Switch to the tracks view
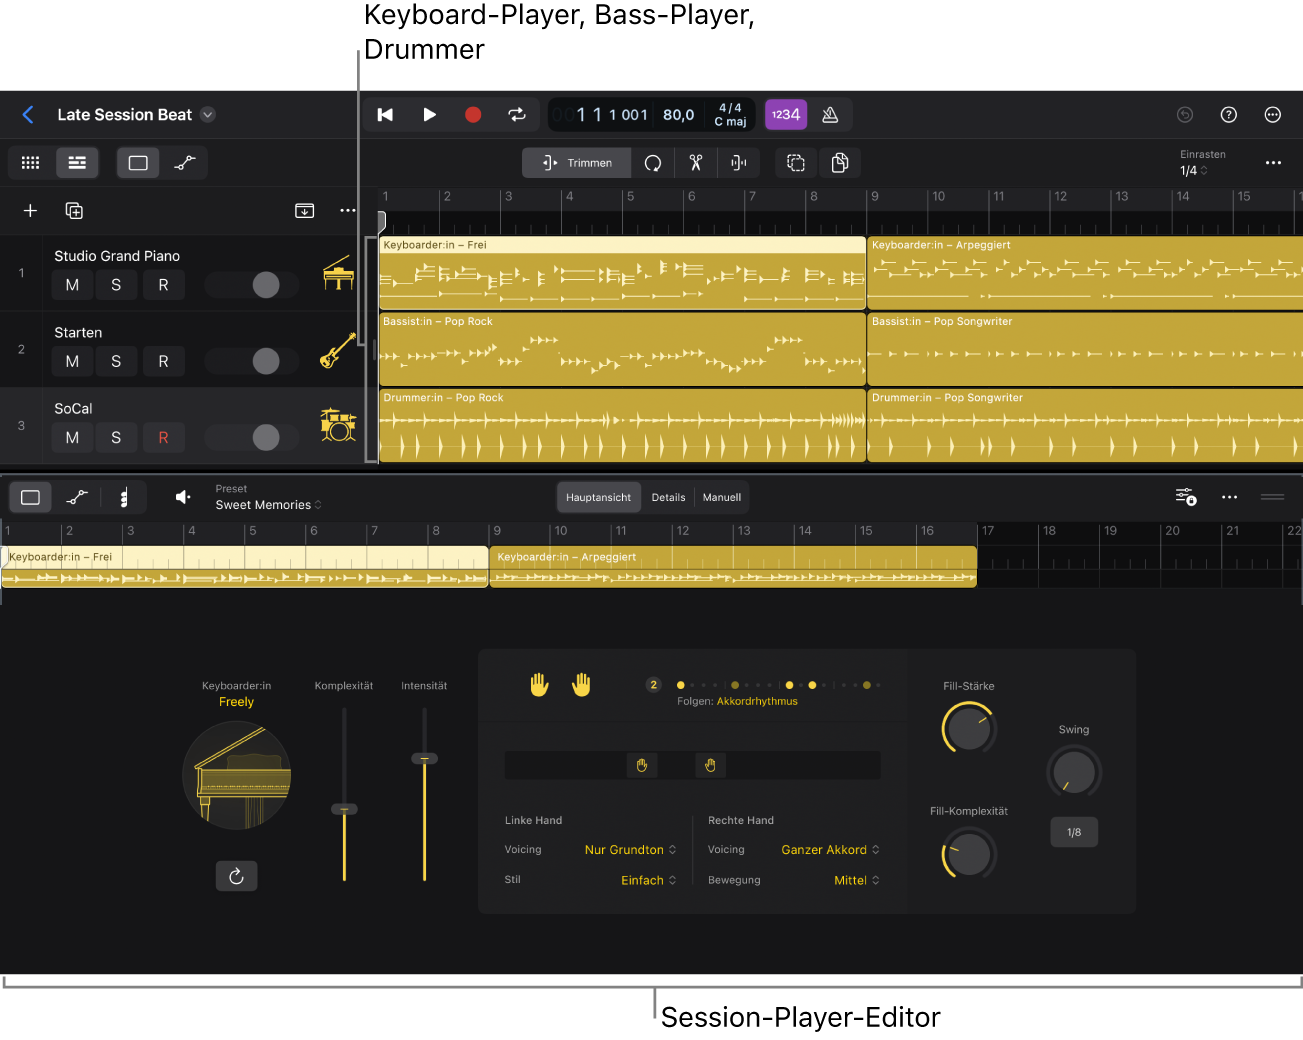Screen dimensions: 1303x1040 click(77, 163)
